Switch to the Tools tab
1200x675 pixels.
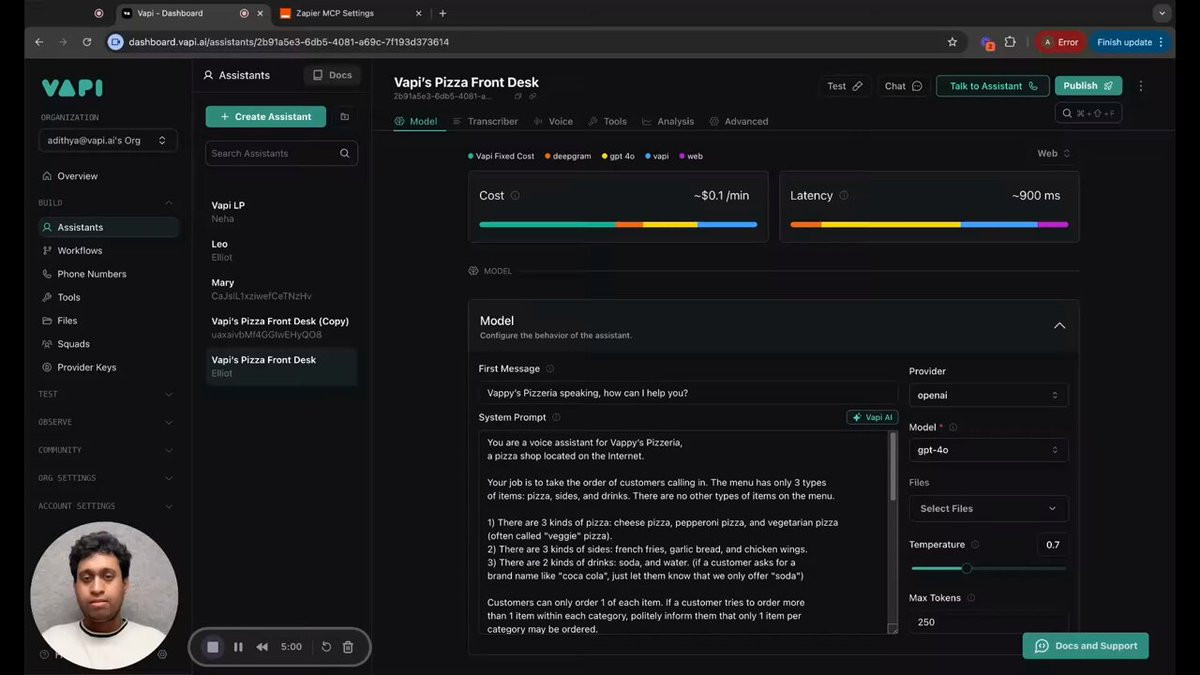[x=607, y=121]
